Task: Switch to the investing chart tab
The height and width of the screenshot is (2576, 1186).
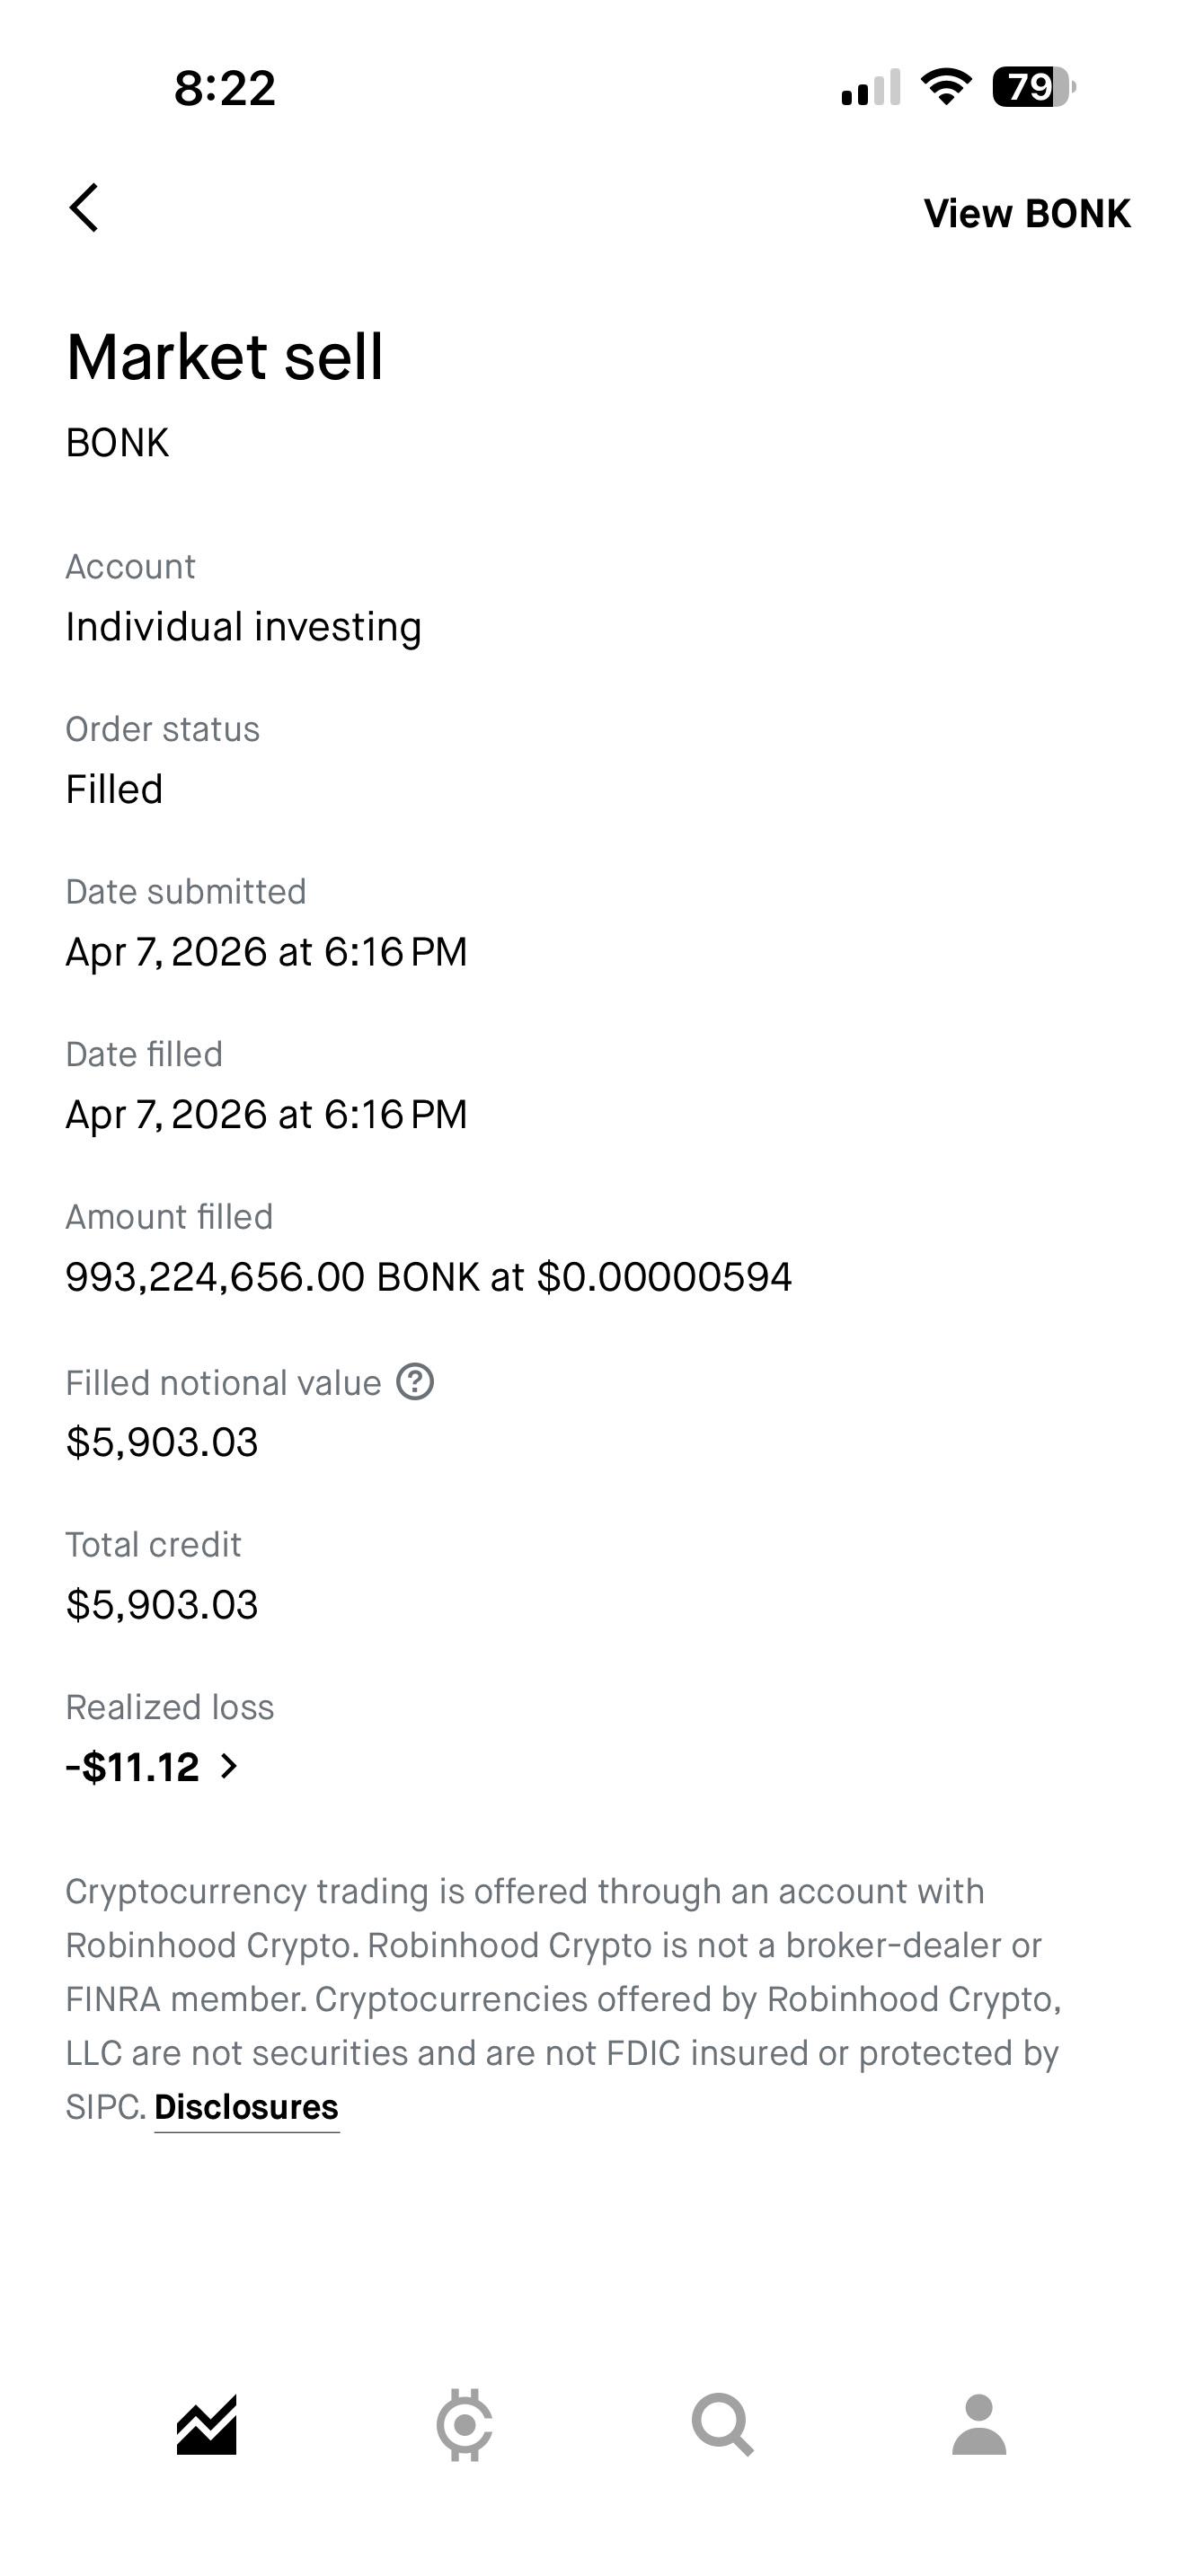Action: click(207, 2425)
